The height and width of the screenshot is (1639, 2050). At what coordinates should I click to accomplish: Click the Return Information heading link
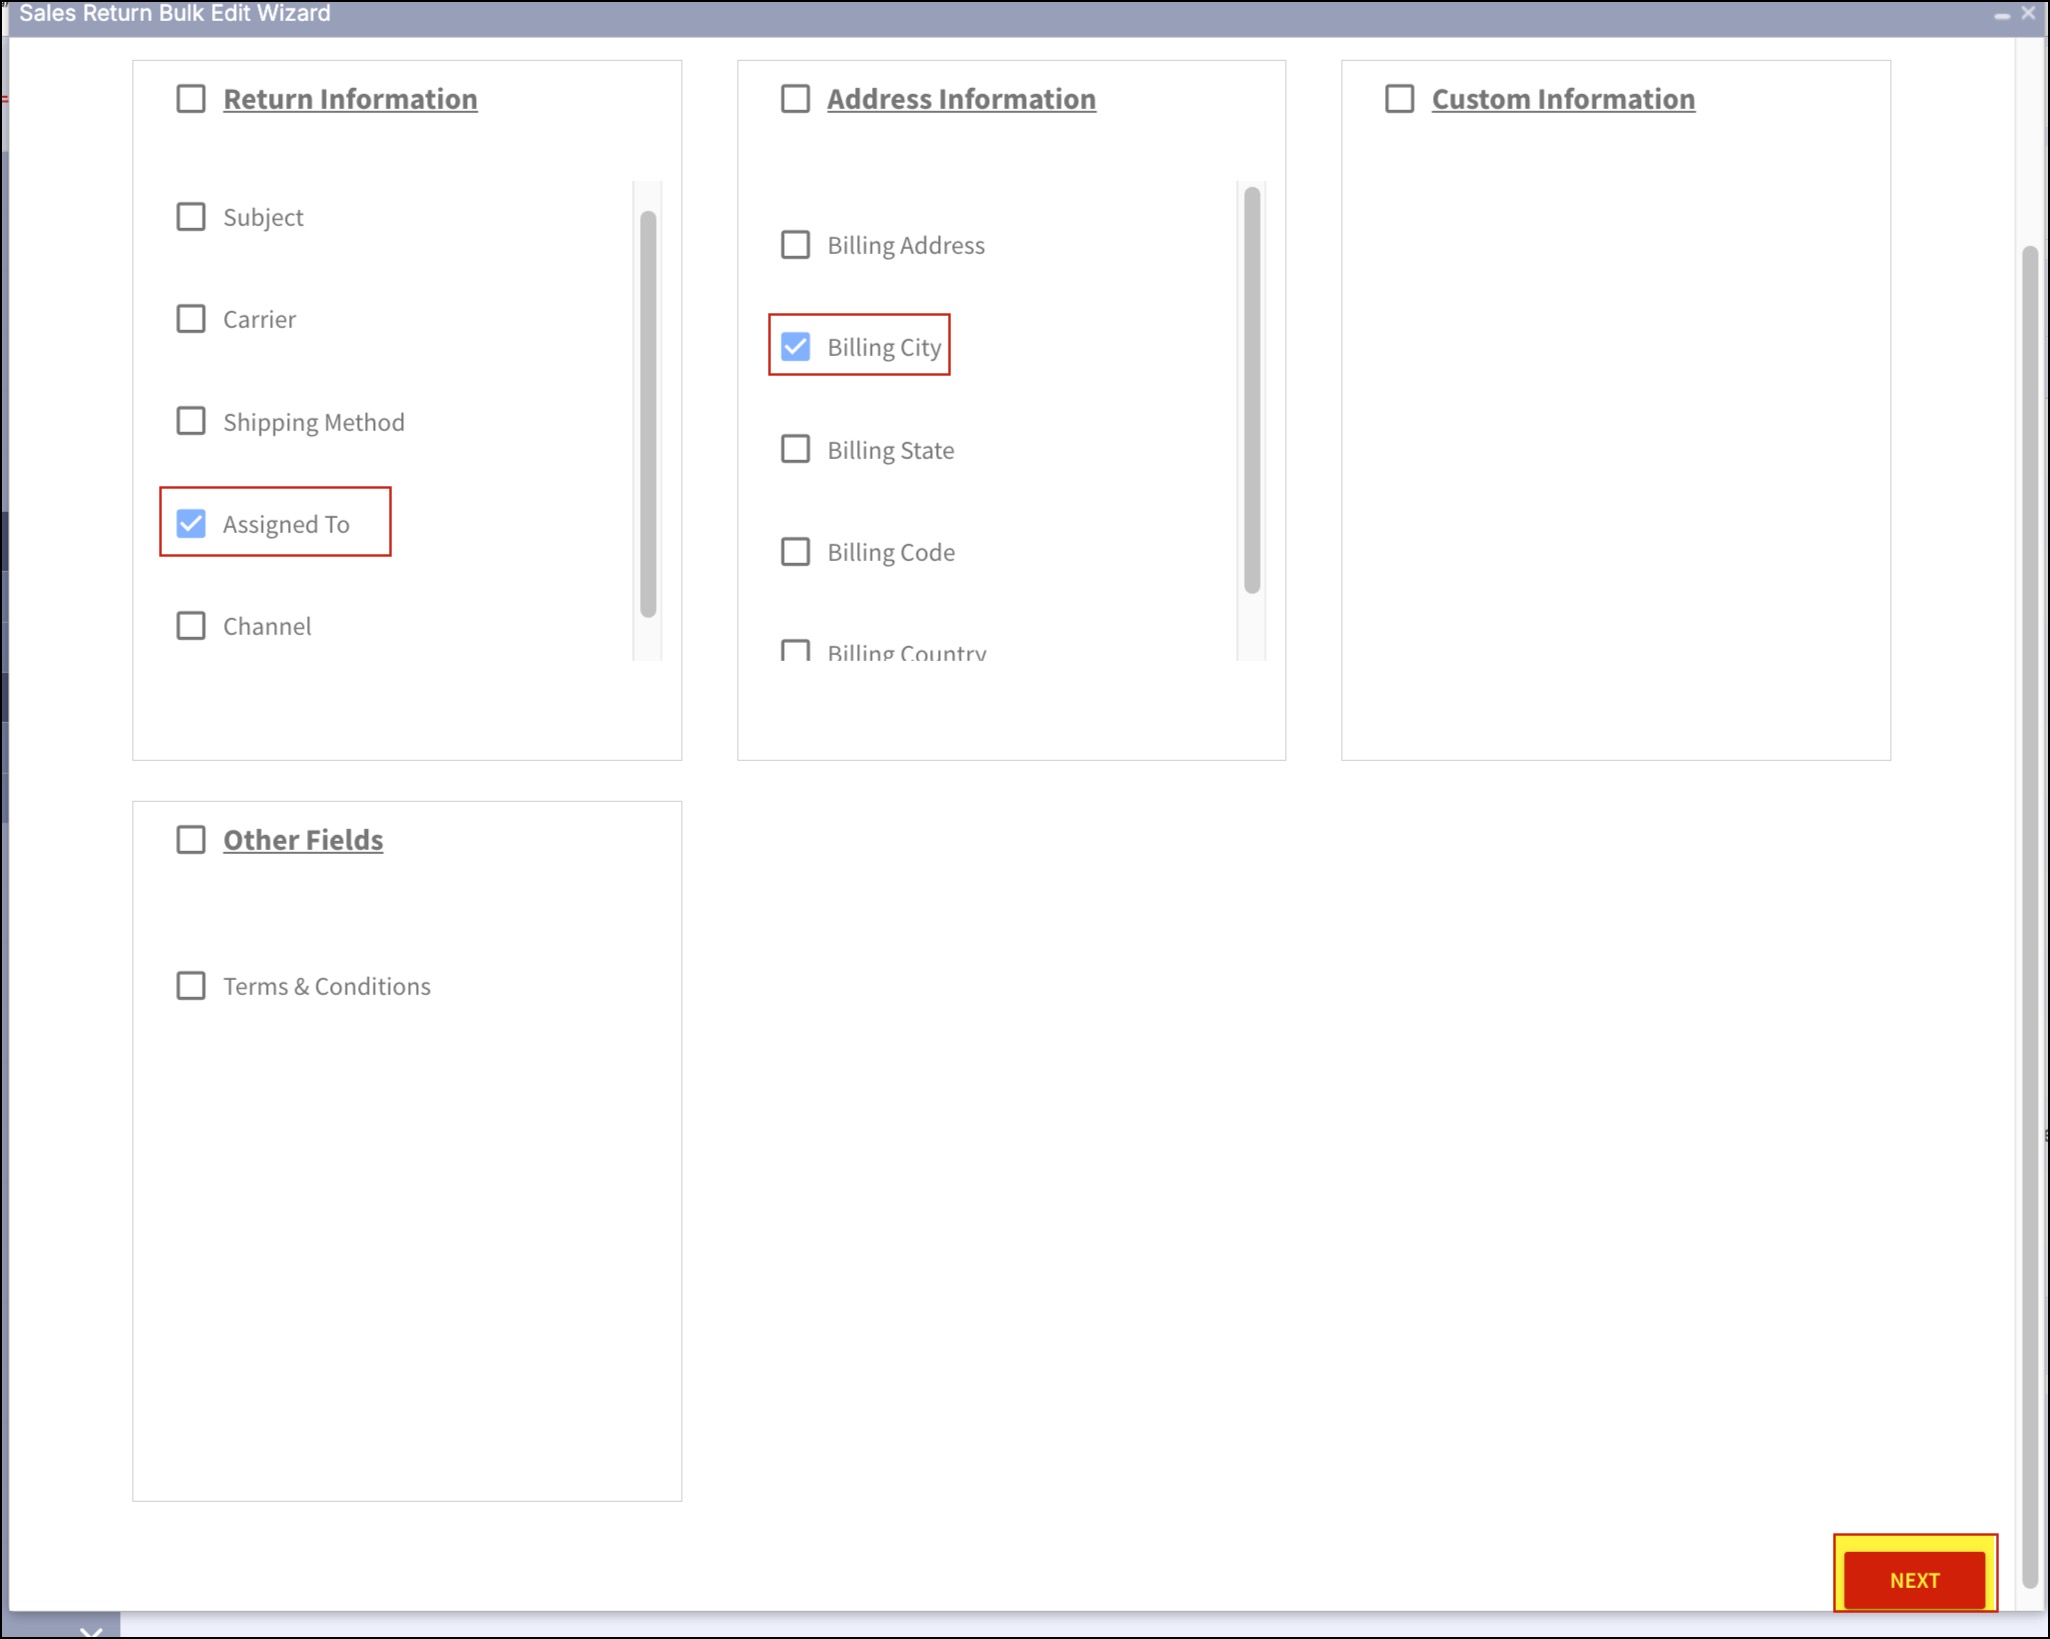[350, 99]
